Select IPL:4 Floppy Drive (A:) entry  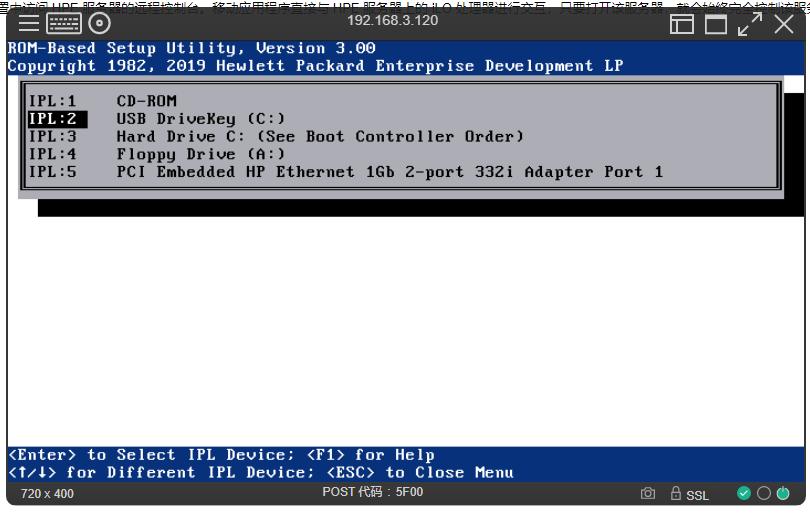pos(157,154)
